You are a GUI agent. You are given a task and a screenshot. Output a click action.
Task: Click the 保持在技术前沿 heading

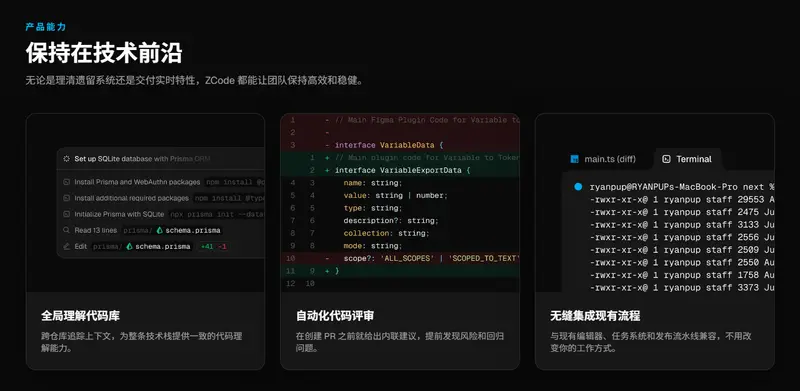click(104, 53)
